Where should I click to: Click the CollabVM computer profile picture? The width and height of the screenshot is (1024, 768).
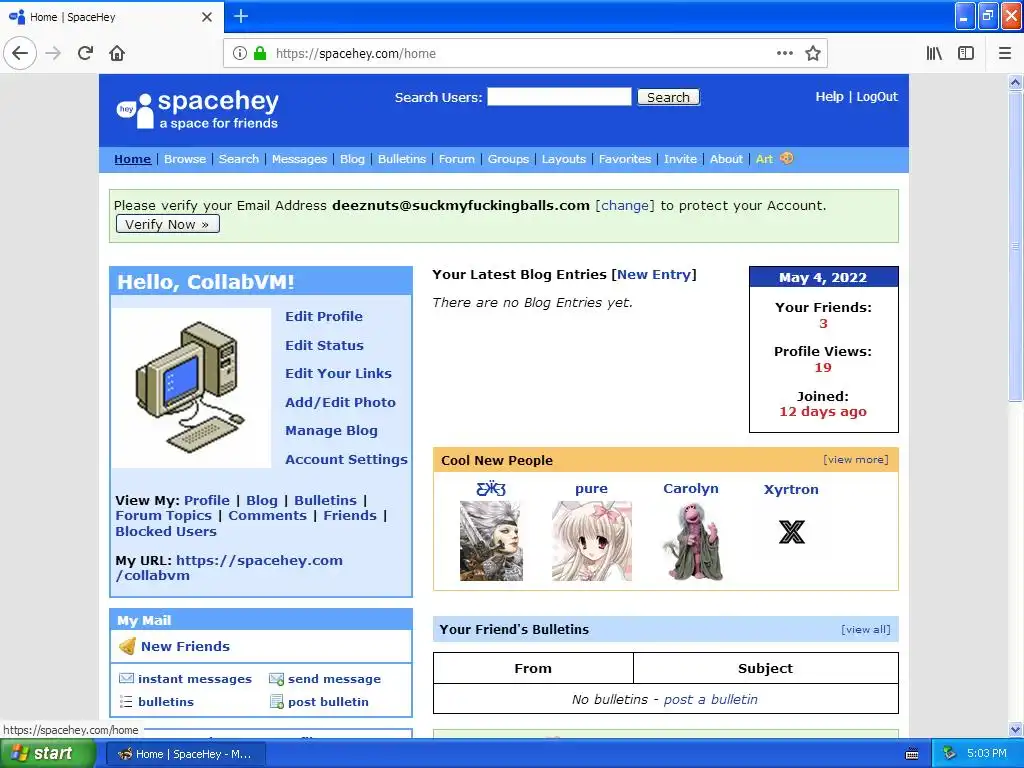pyautogui.click(x=191, y=388)
